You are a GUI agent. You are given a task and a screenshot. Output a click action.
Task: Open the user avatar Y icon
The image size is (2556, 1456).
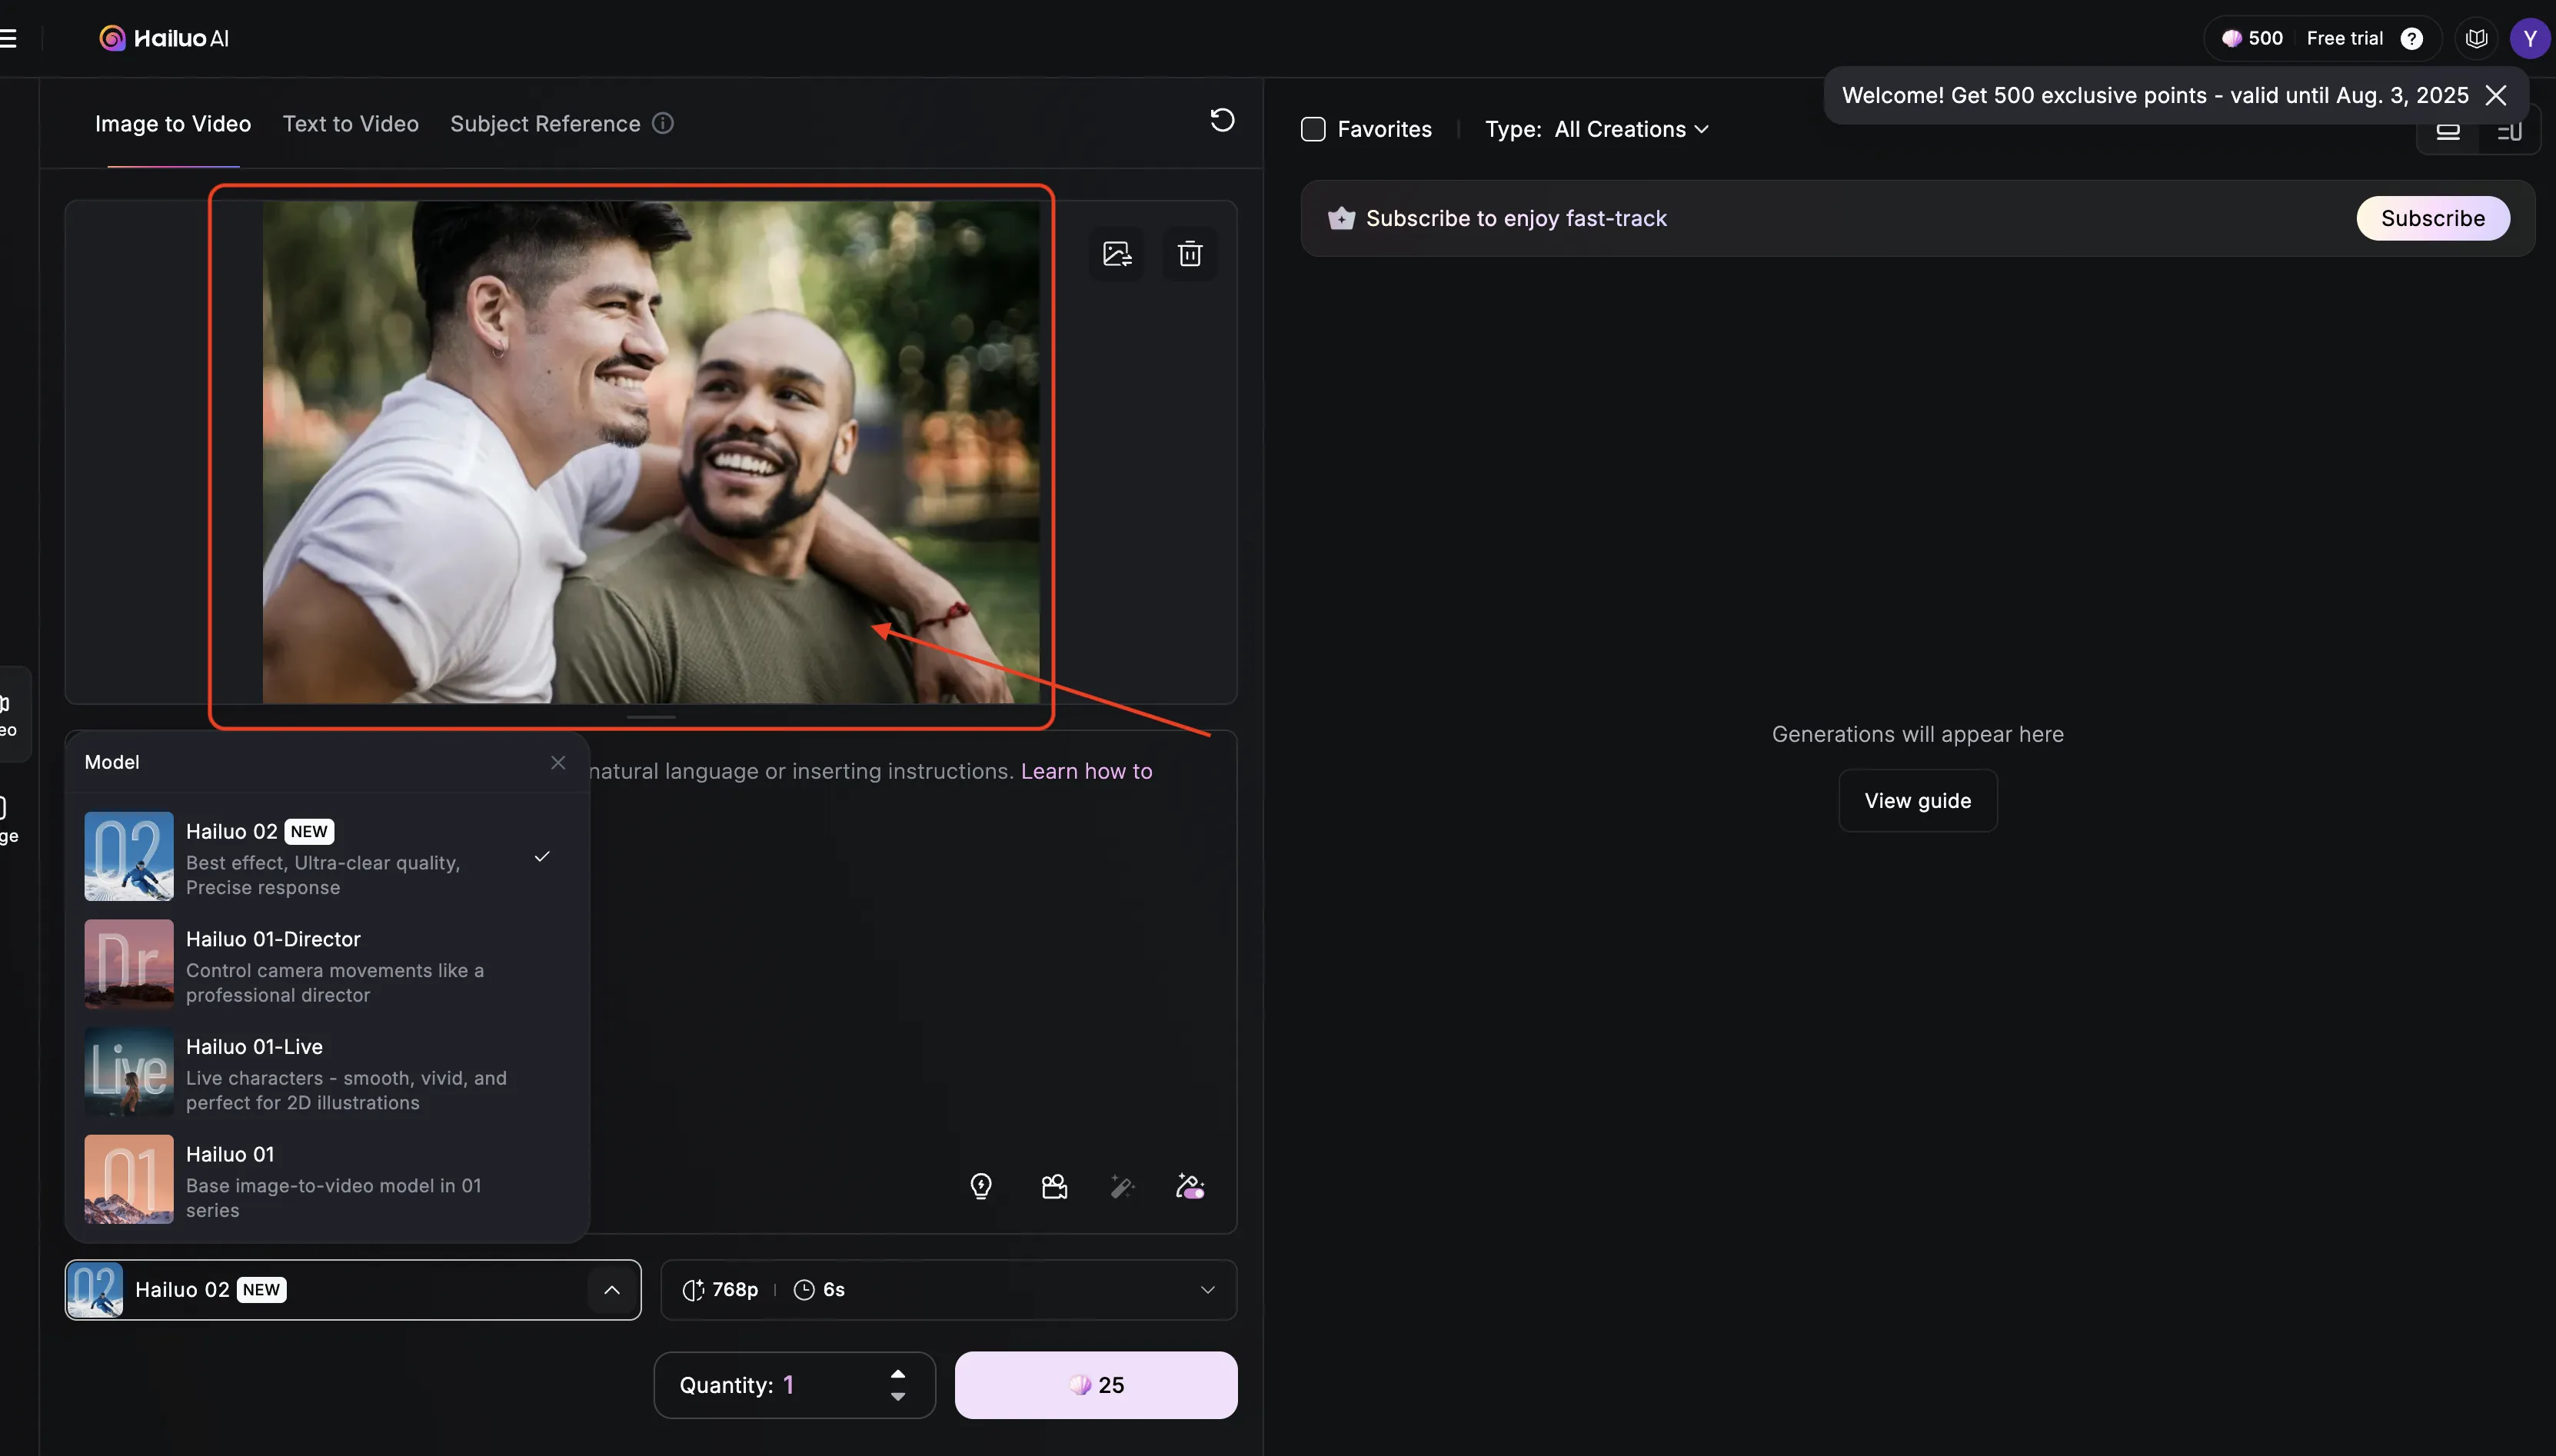2529,39
